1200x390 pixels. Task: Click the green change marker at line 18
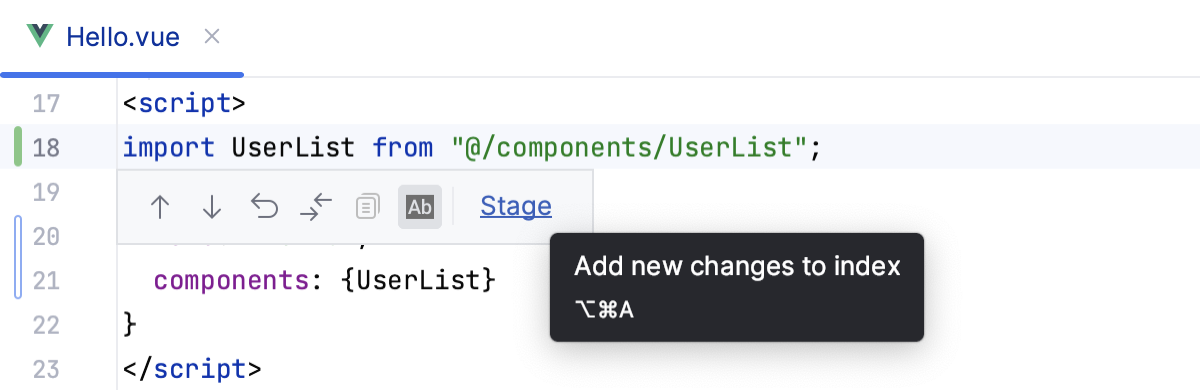pyautogui.click(x=19, y=147)
